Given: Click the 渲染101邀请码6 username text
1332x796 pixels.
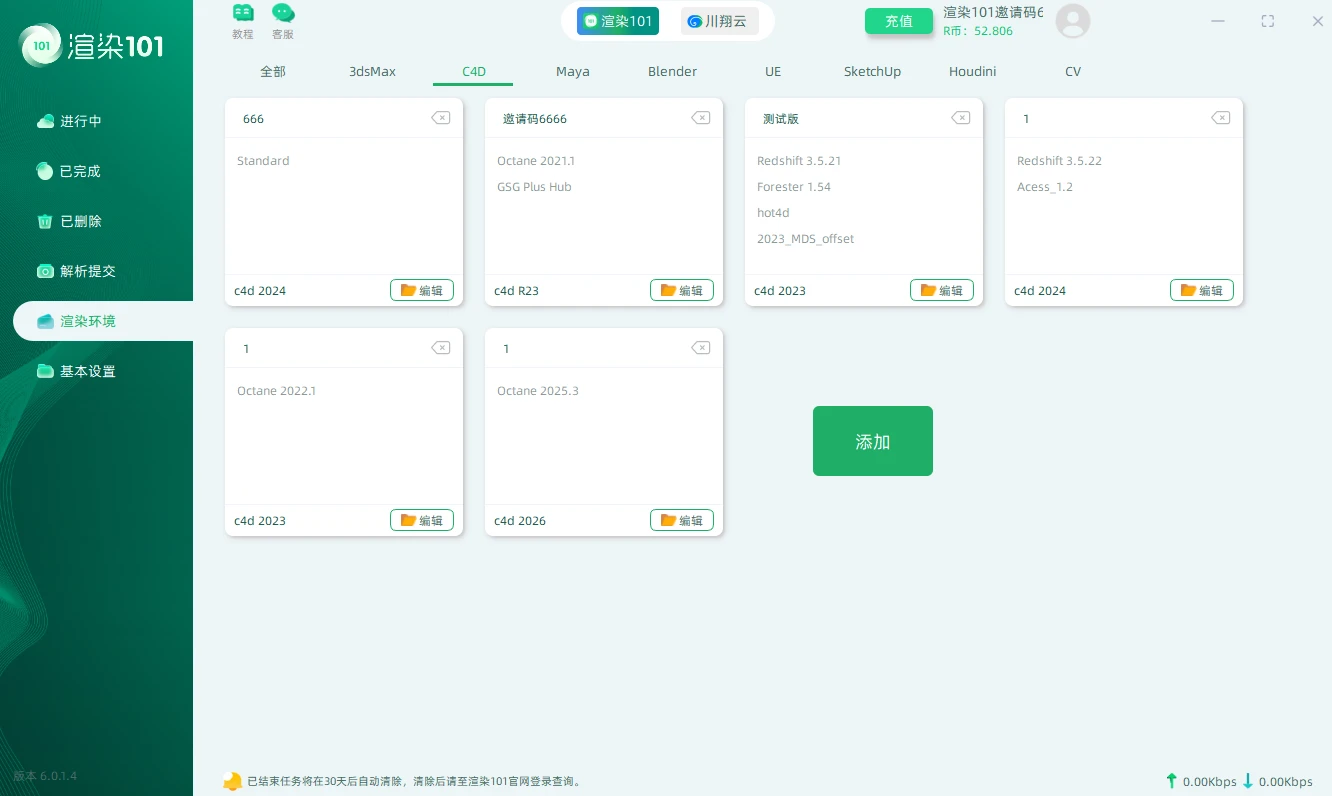Looking at the screenshot, I should pyautogui.click(x=993, y=13).
